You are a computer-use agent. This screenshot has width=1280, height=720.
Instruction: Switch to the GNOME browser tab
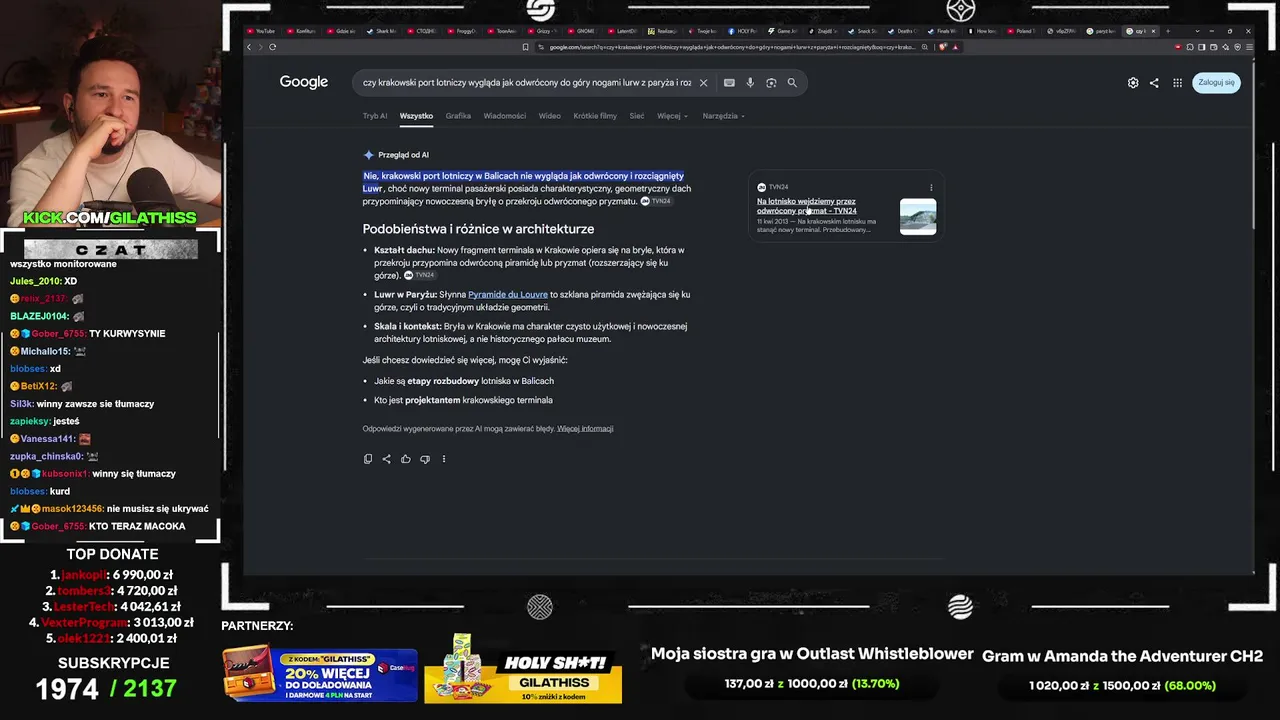[x=584, y=31]
